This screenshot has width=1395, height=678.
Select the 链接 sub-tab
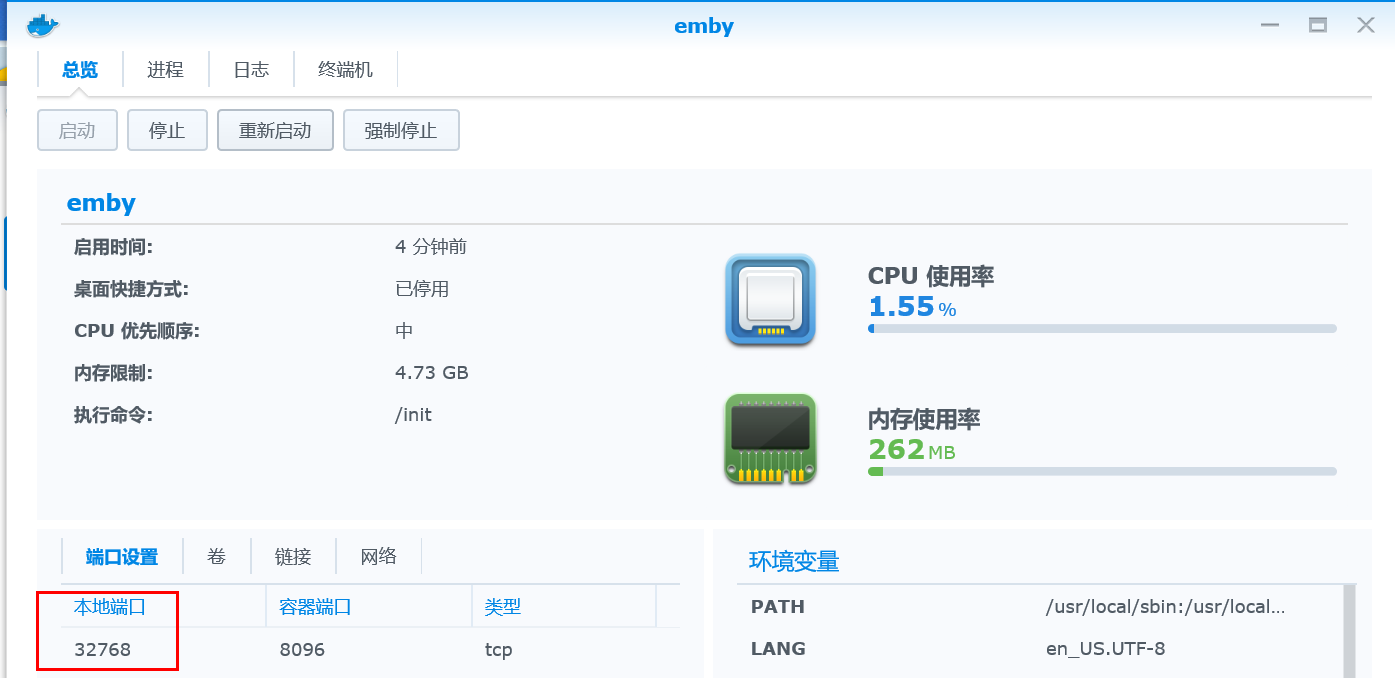coord(293,557)
